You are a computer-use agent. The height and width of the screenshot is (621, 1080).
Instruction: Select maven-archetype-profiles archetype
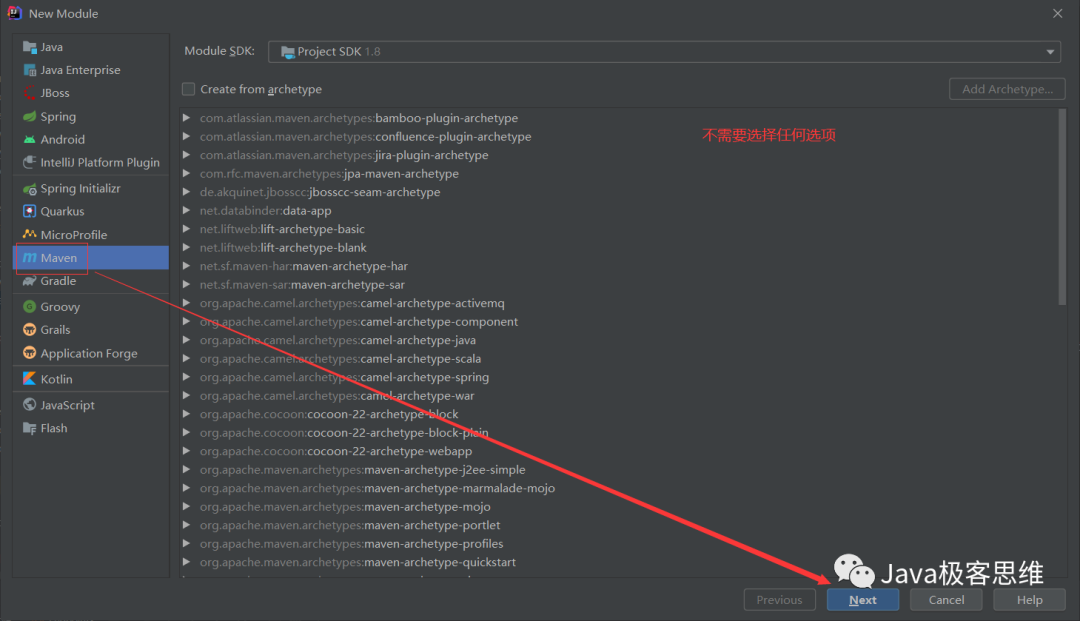(x=351, y=544)
